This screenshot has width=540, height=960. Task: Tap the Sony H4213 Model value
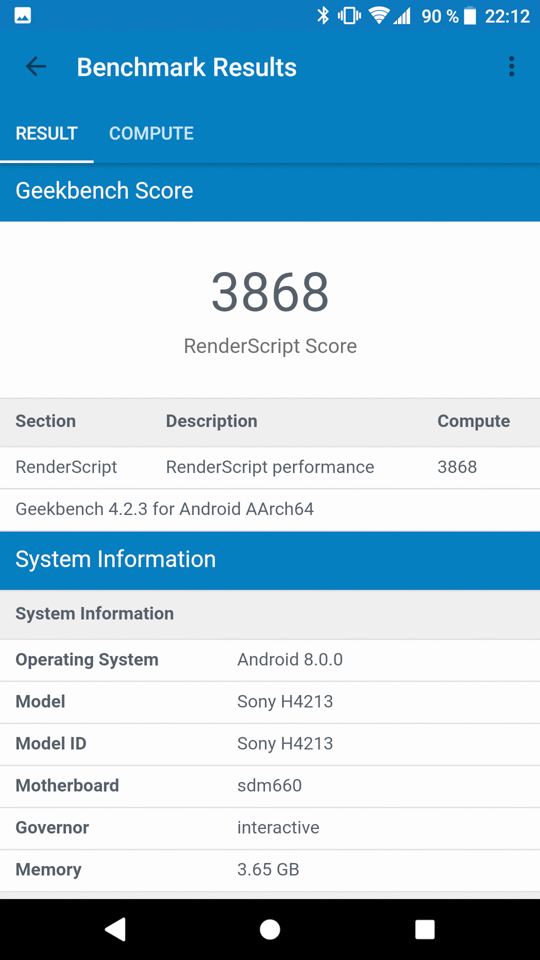pyautogui.click(x=285, y=702)
